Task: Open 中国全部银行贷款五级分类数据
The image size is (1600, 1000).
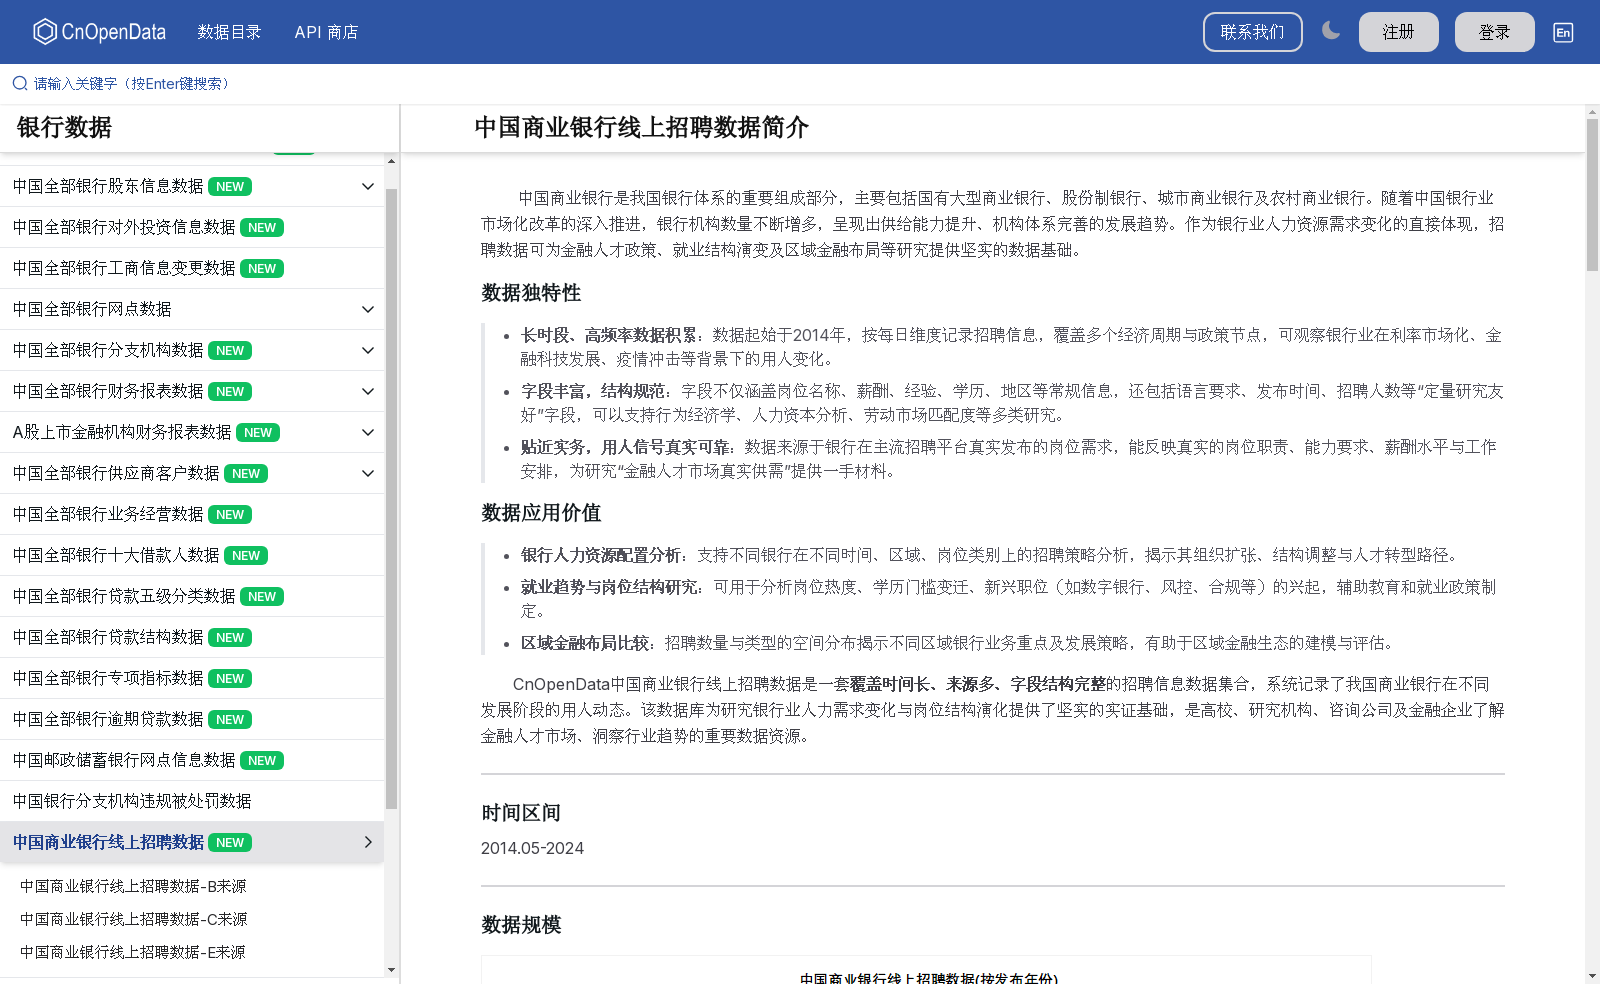Action: pos(192,596)
